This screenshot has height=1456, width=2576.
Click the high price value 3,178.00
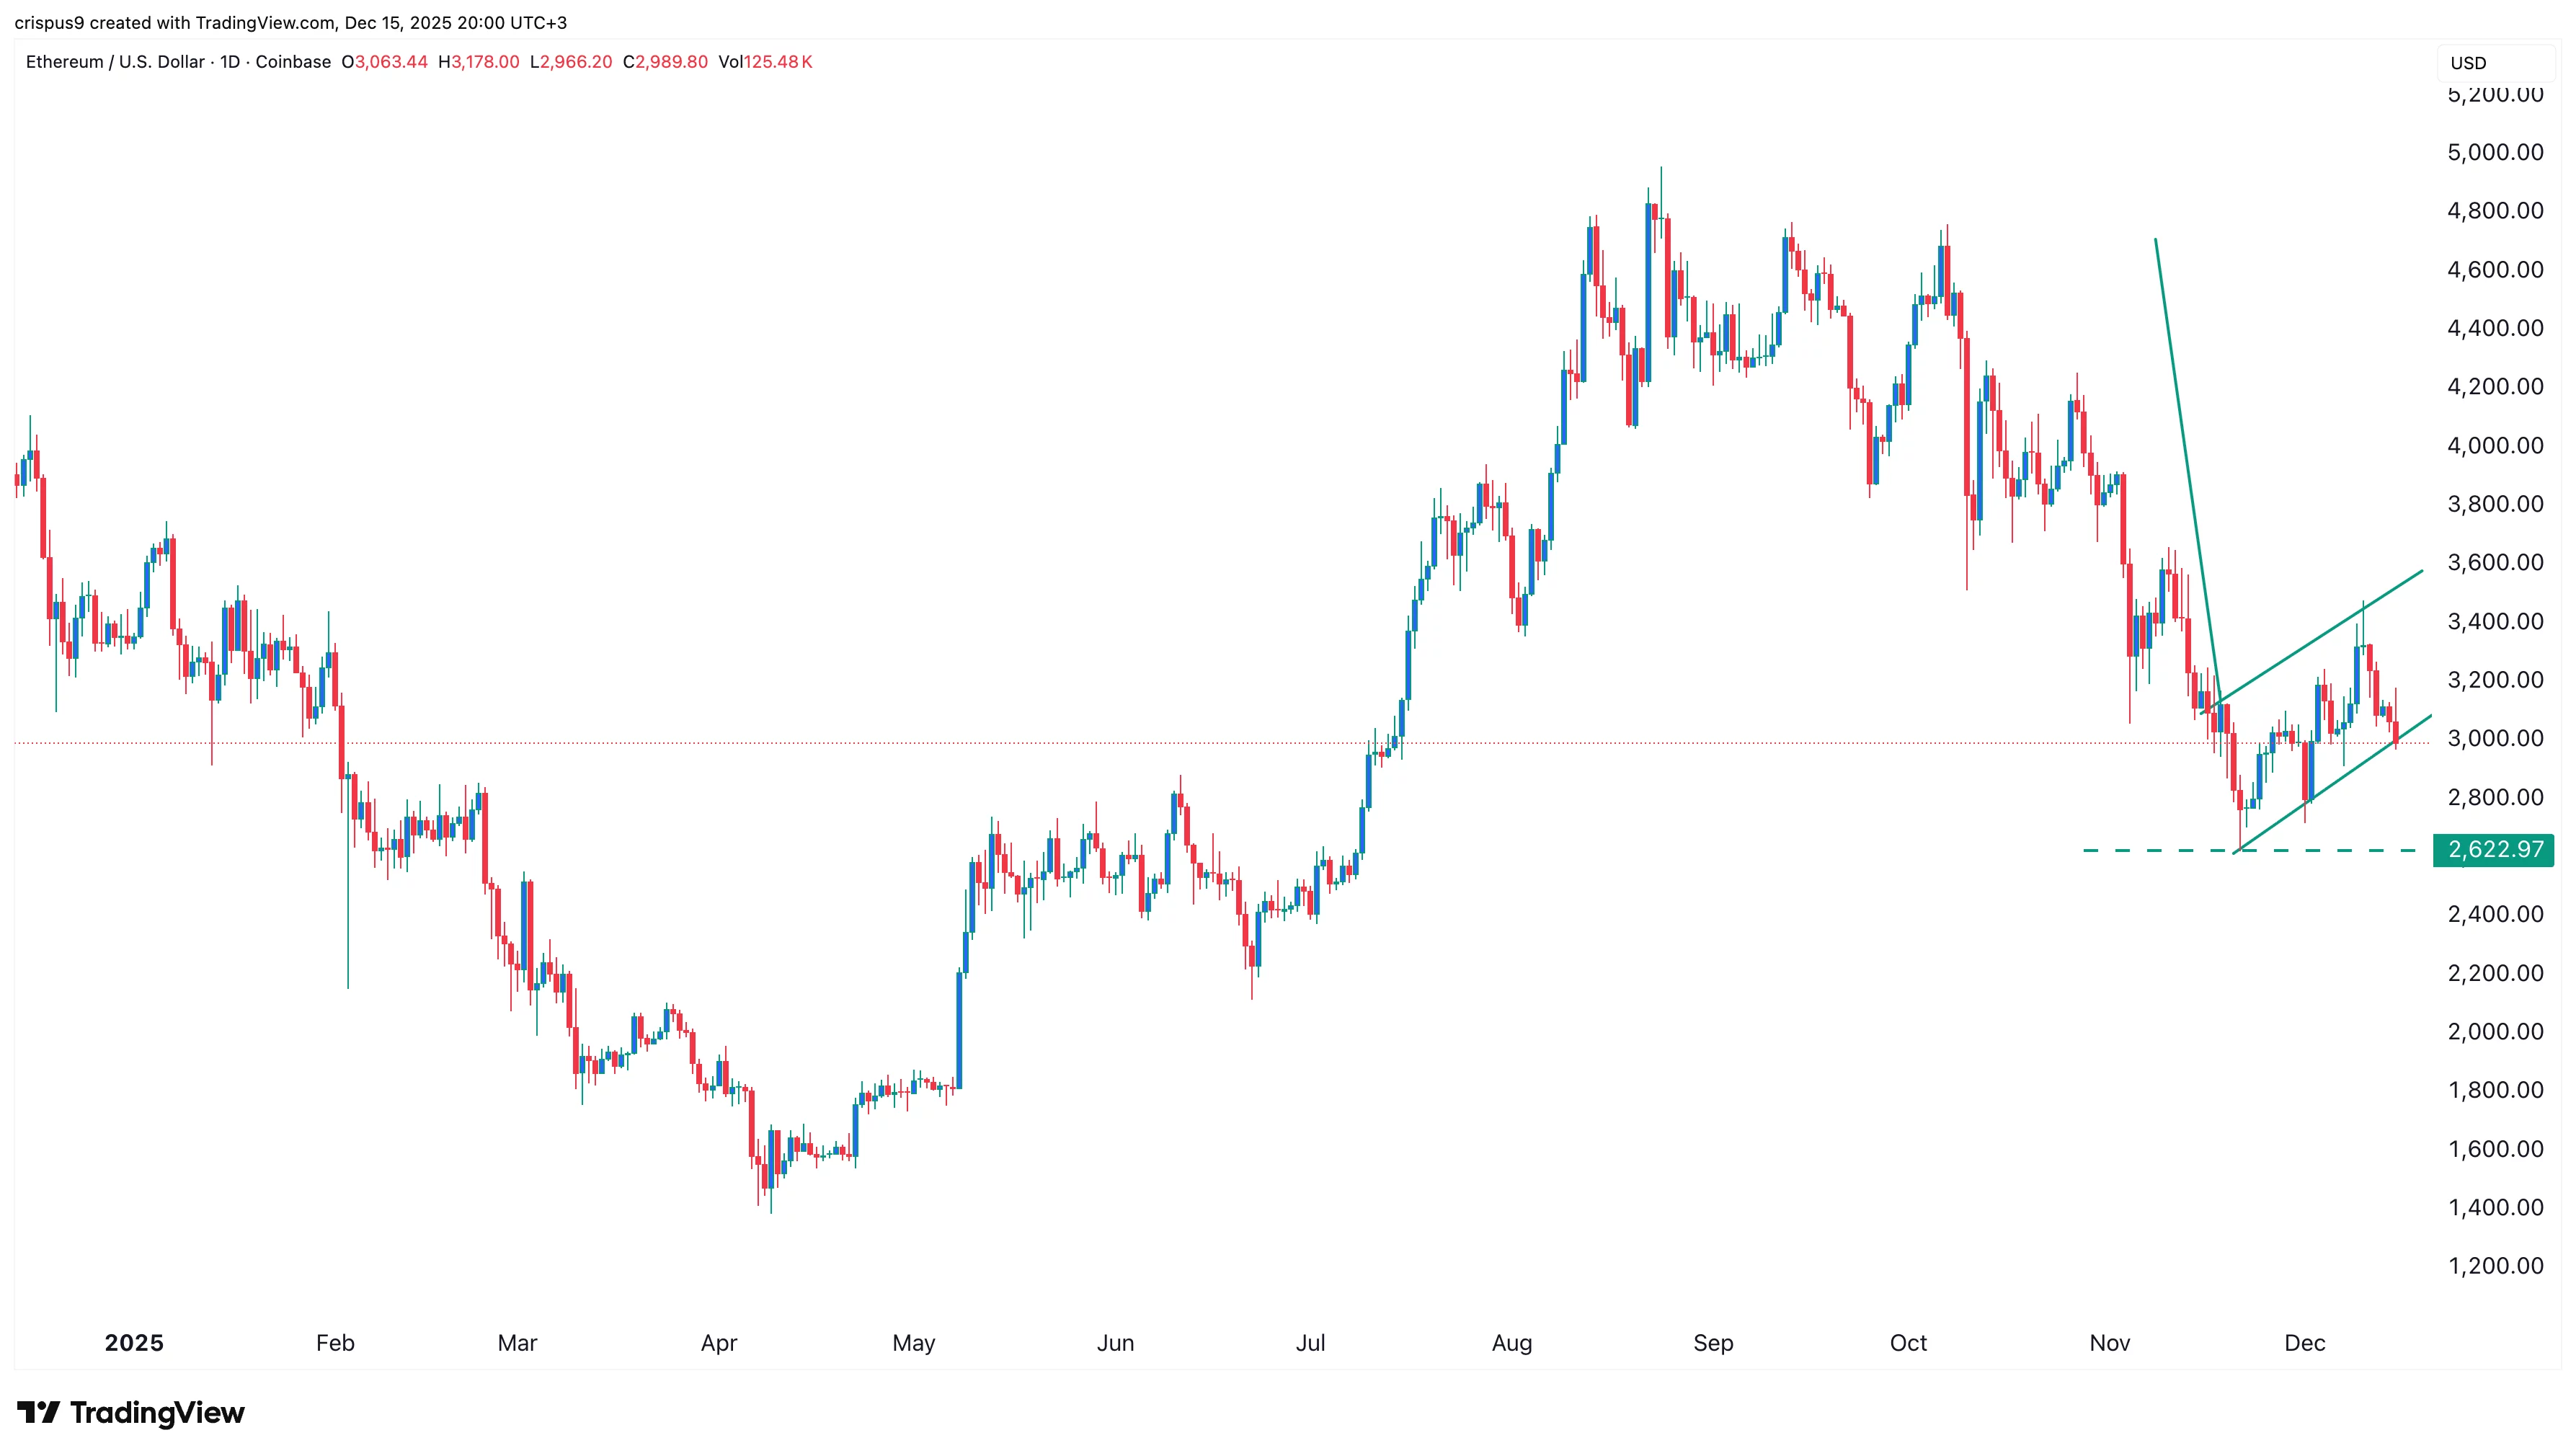click(x=485, y=62)
